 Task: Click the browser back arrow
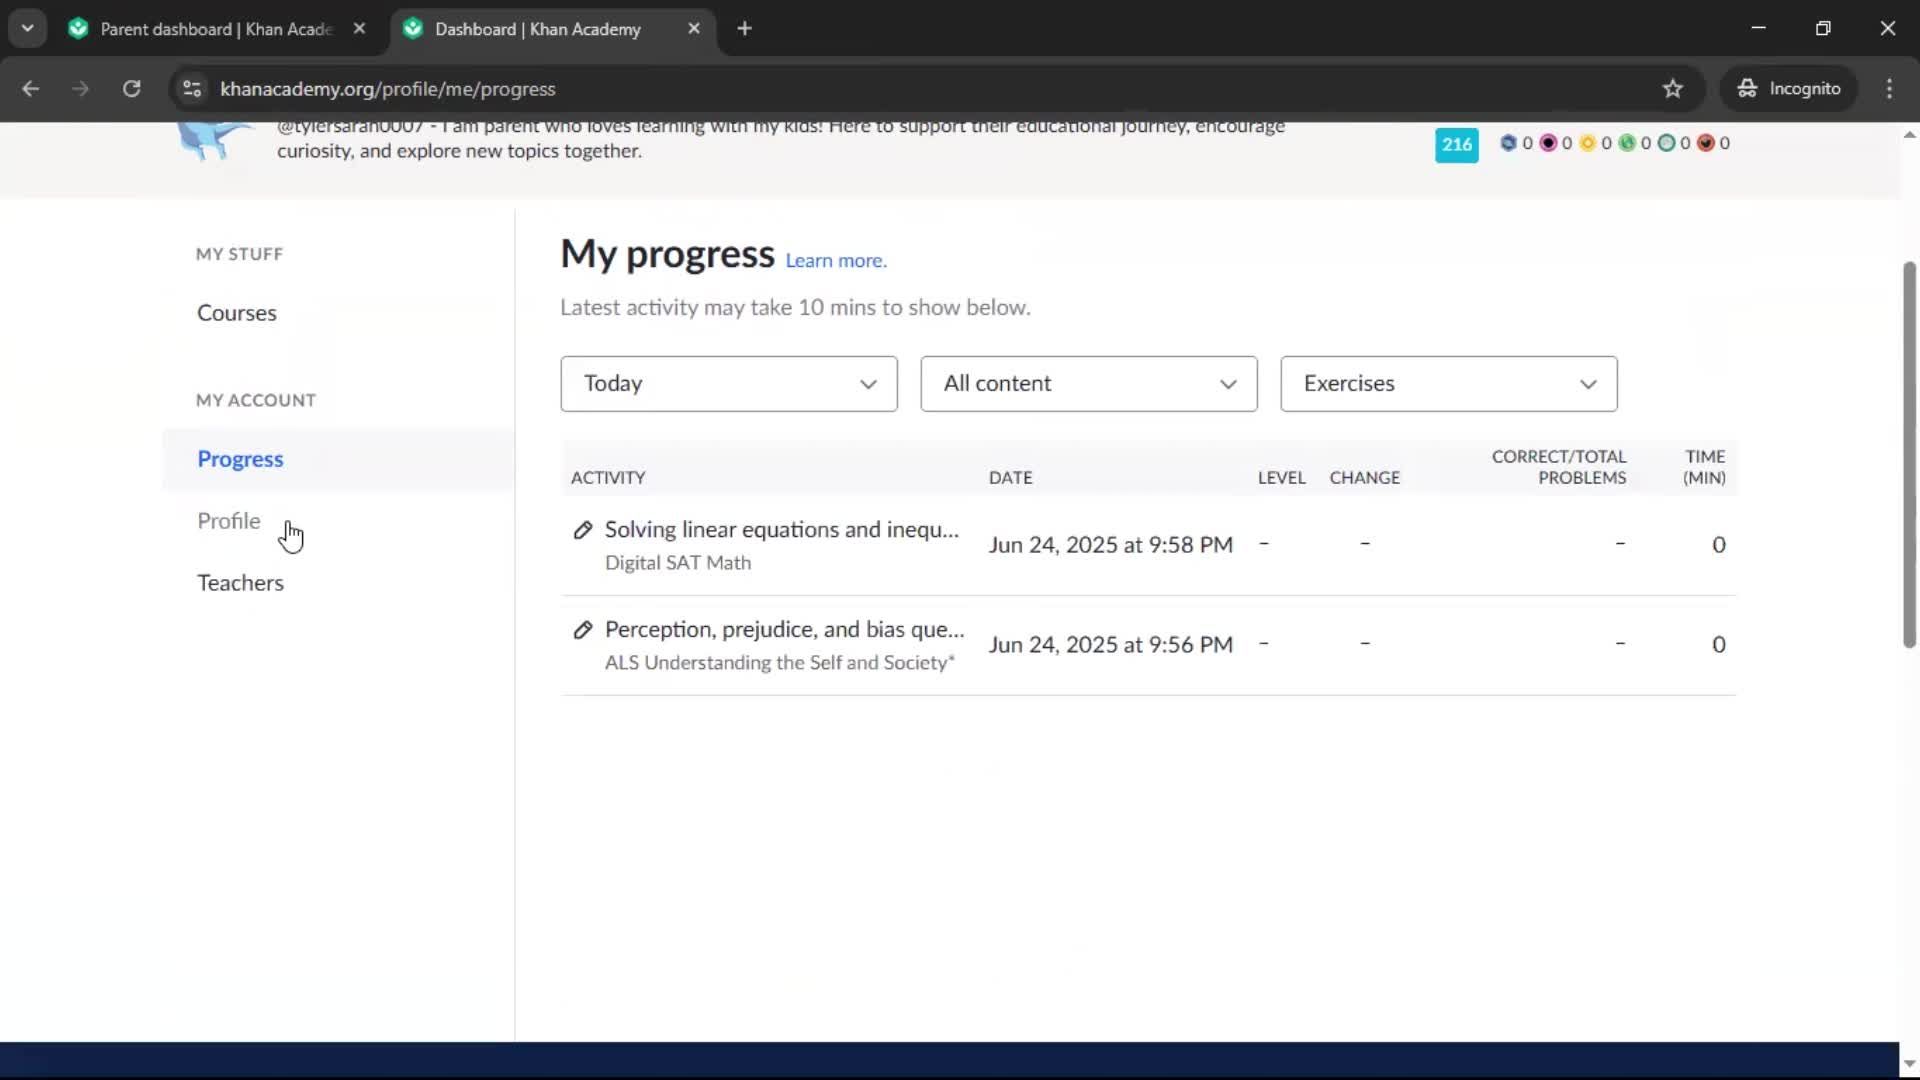click(30, 89)
